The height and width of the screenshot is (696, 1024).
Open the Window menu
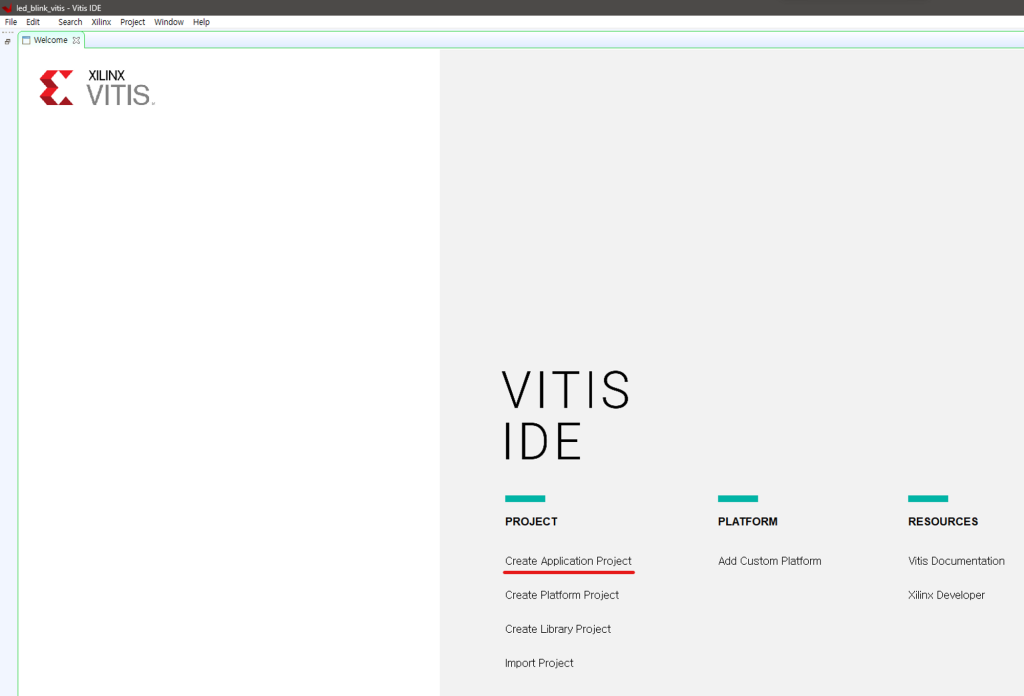click(168, 22)
